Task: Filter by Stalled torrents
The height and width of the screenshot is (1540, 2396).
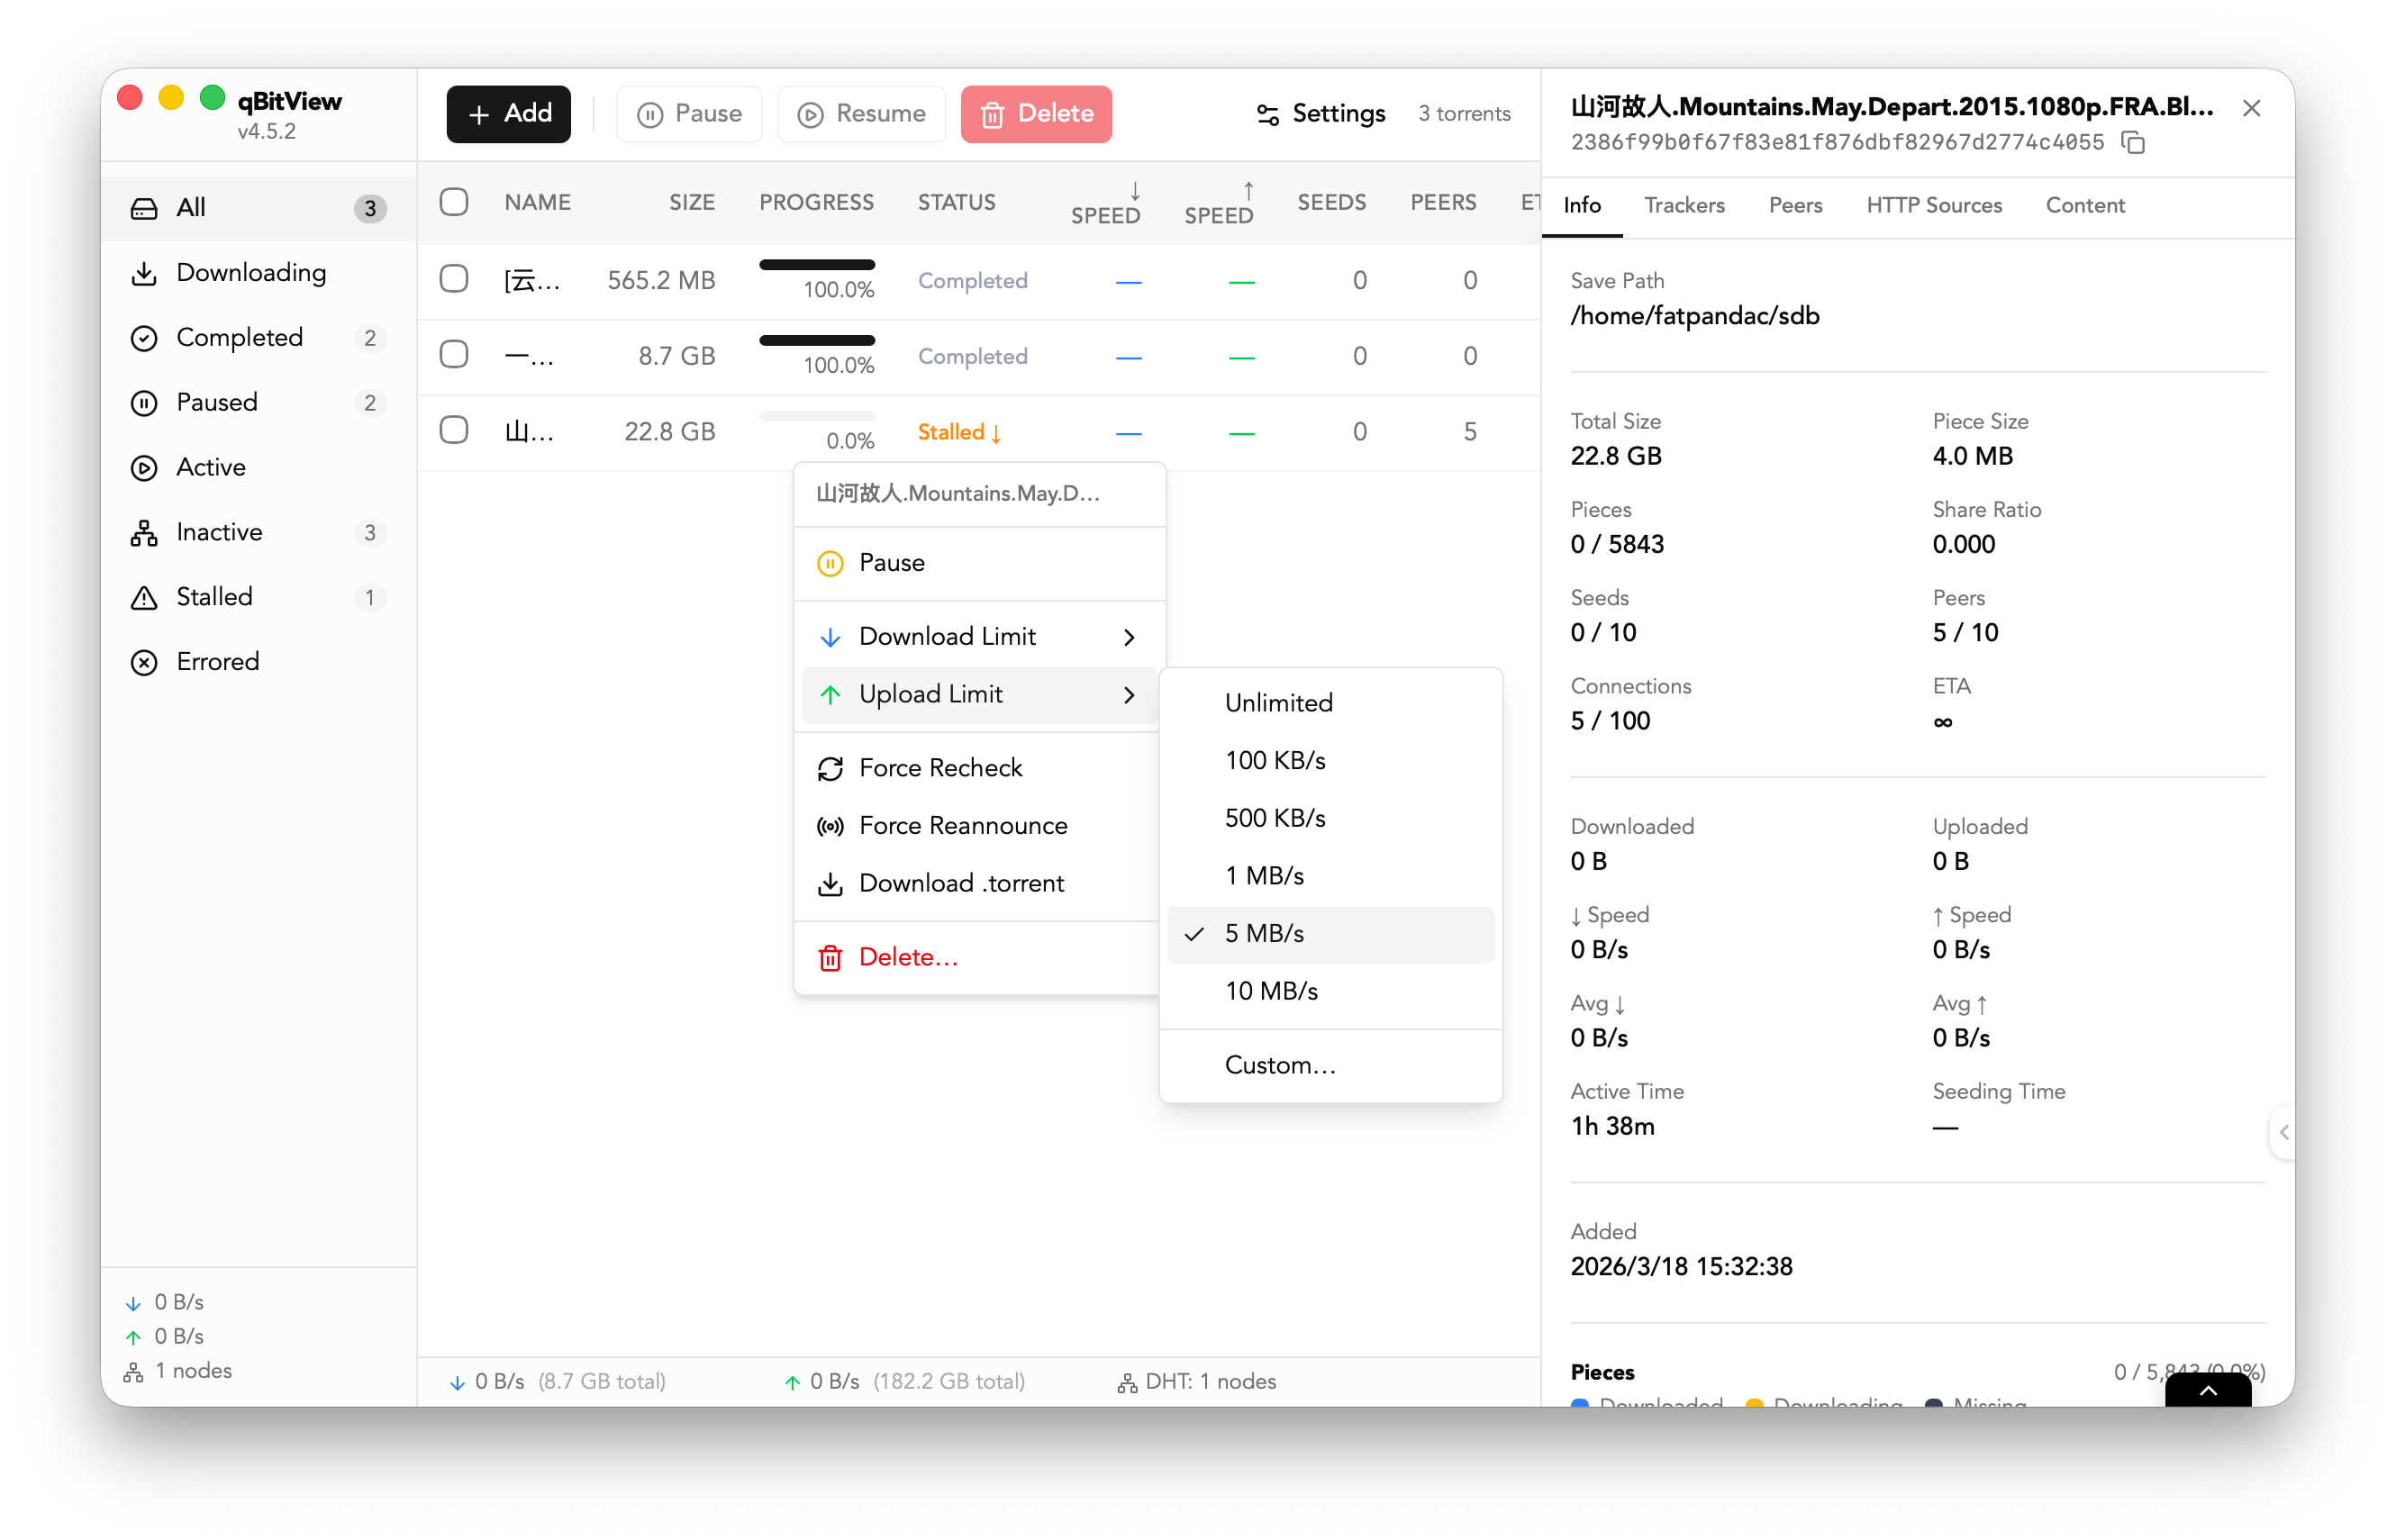Action: click(258, 597)
